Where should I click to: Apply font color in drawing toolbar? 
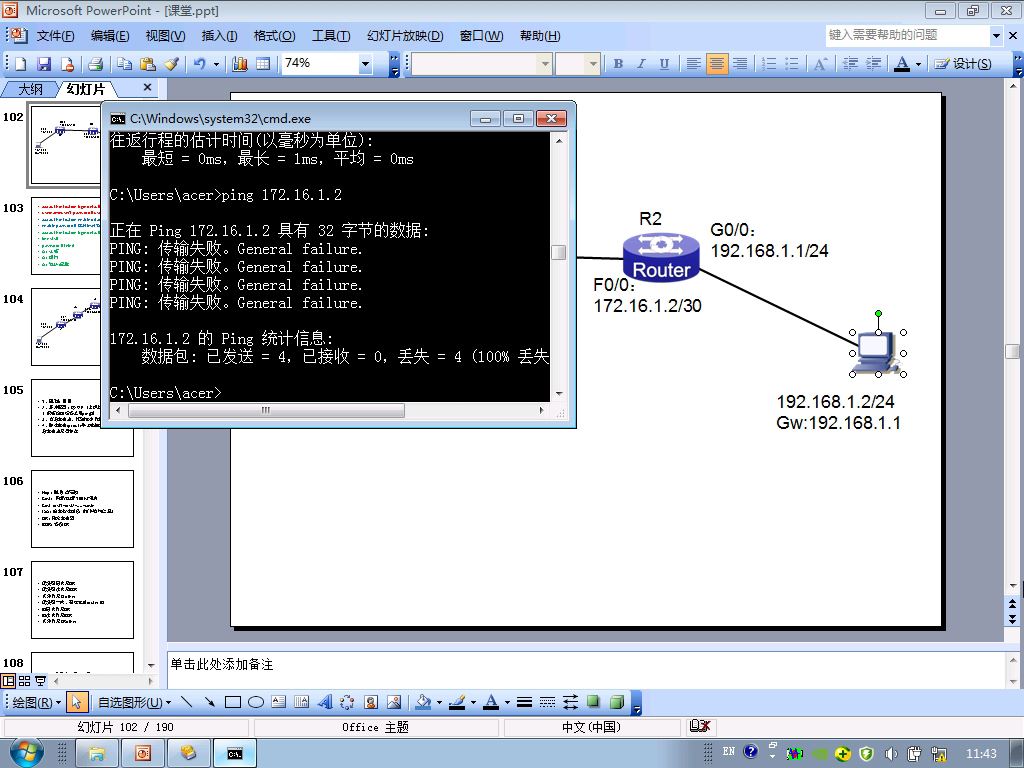[x=491, y=702]
